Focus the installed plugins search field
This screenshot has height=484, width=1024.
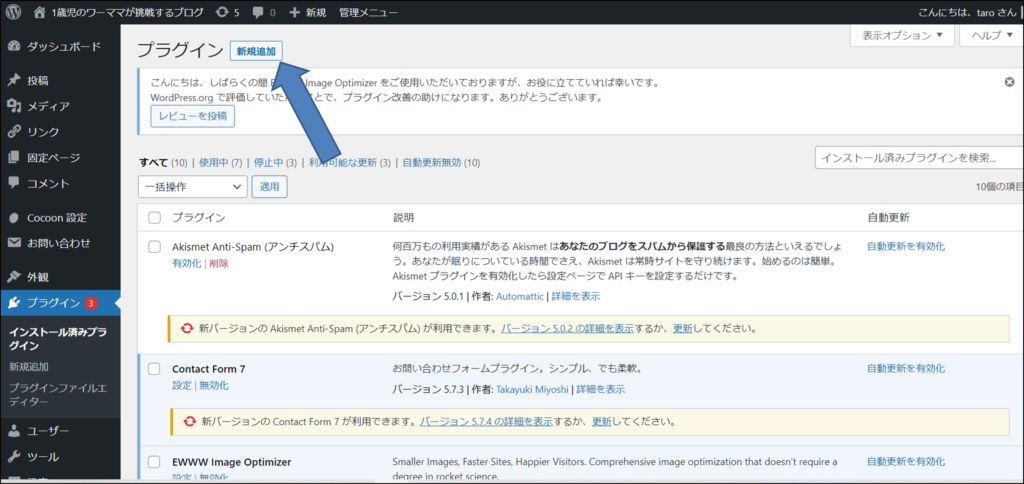point(919,157)
